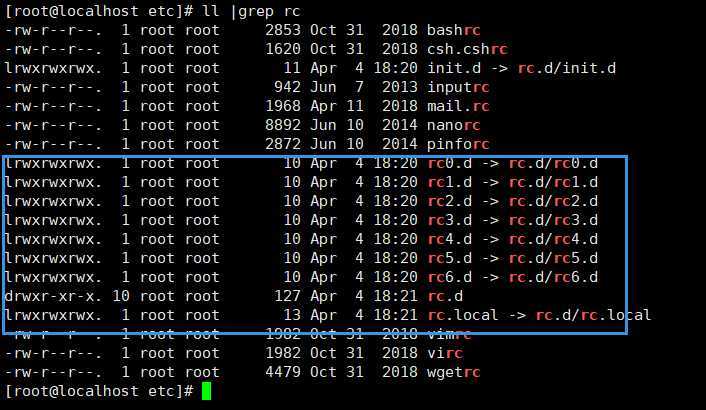Click the green cursor block at the prompt
Screen dimensions: 706x410
[207, 391]
